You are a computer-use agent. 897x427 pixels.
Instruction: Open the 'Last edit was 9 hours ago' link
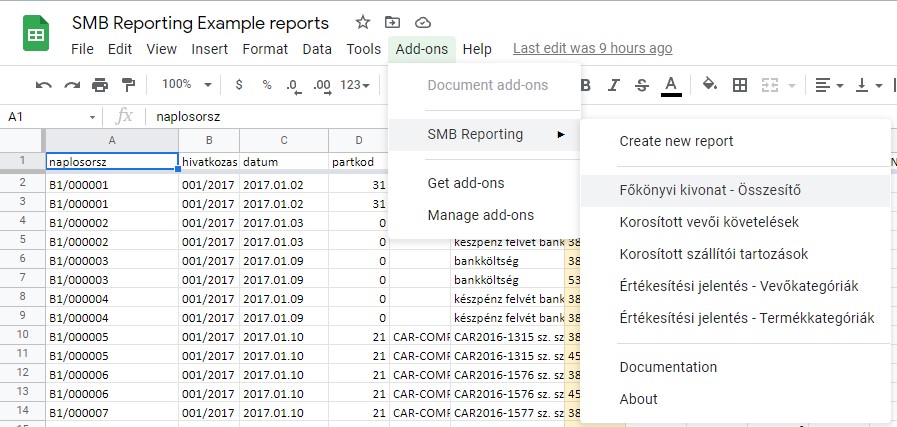(x=592, y=48)
